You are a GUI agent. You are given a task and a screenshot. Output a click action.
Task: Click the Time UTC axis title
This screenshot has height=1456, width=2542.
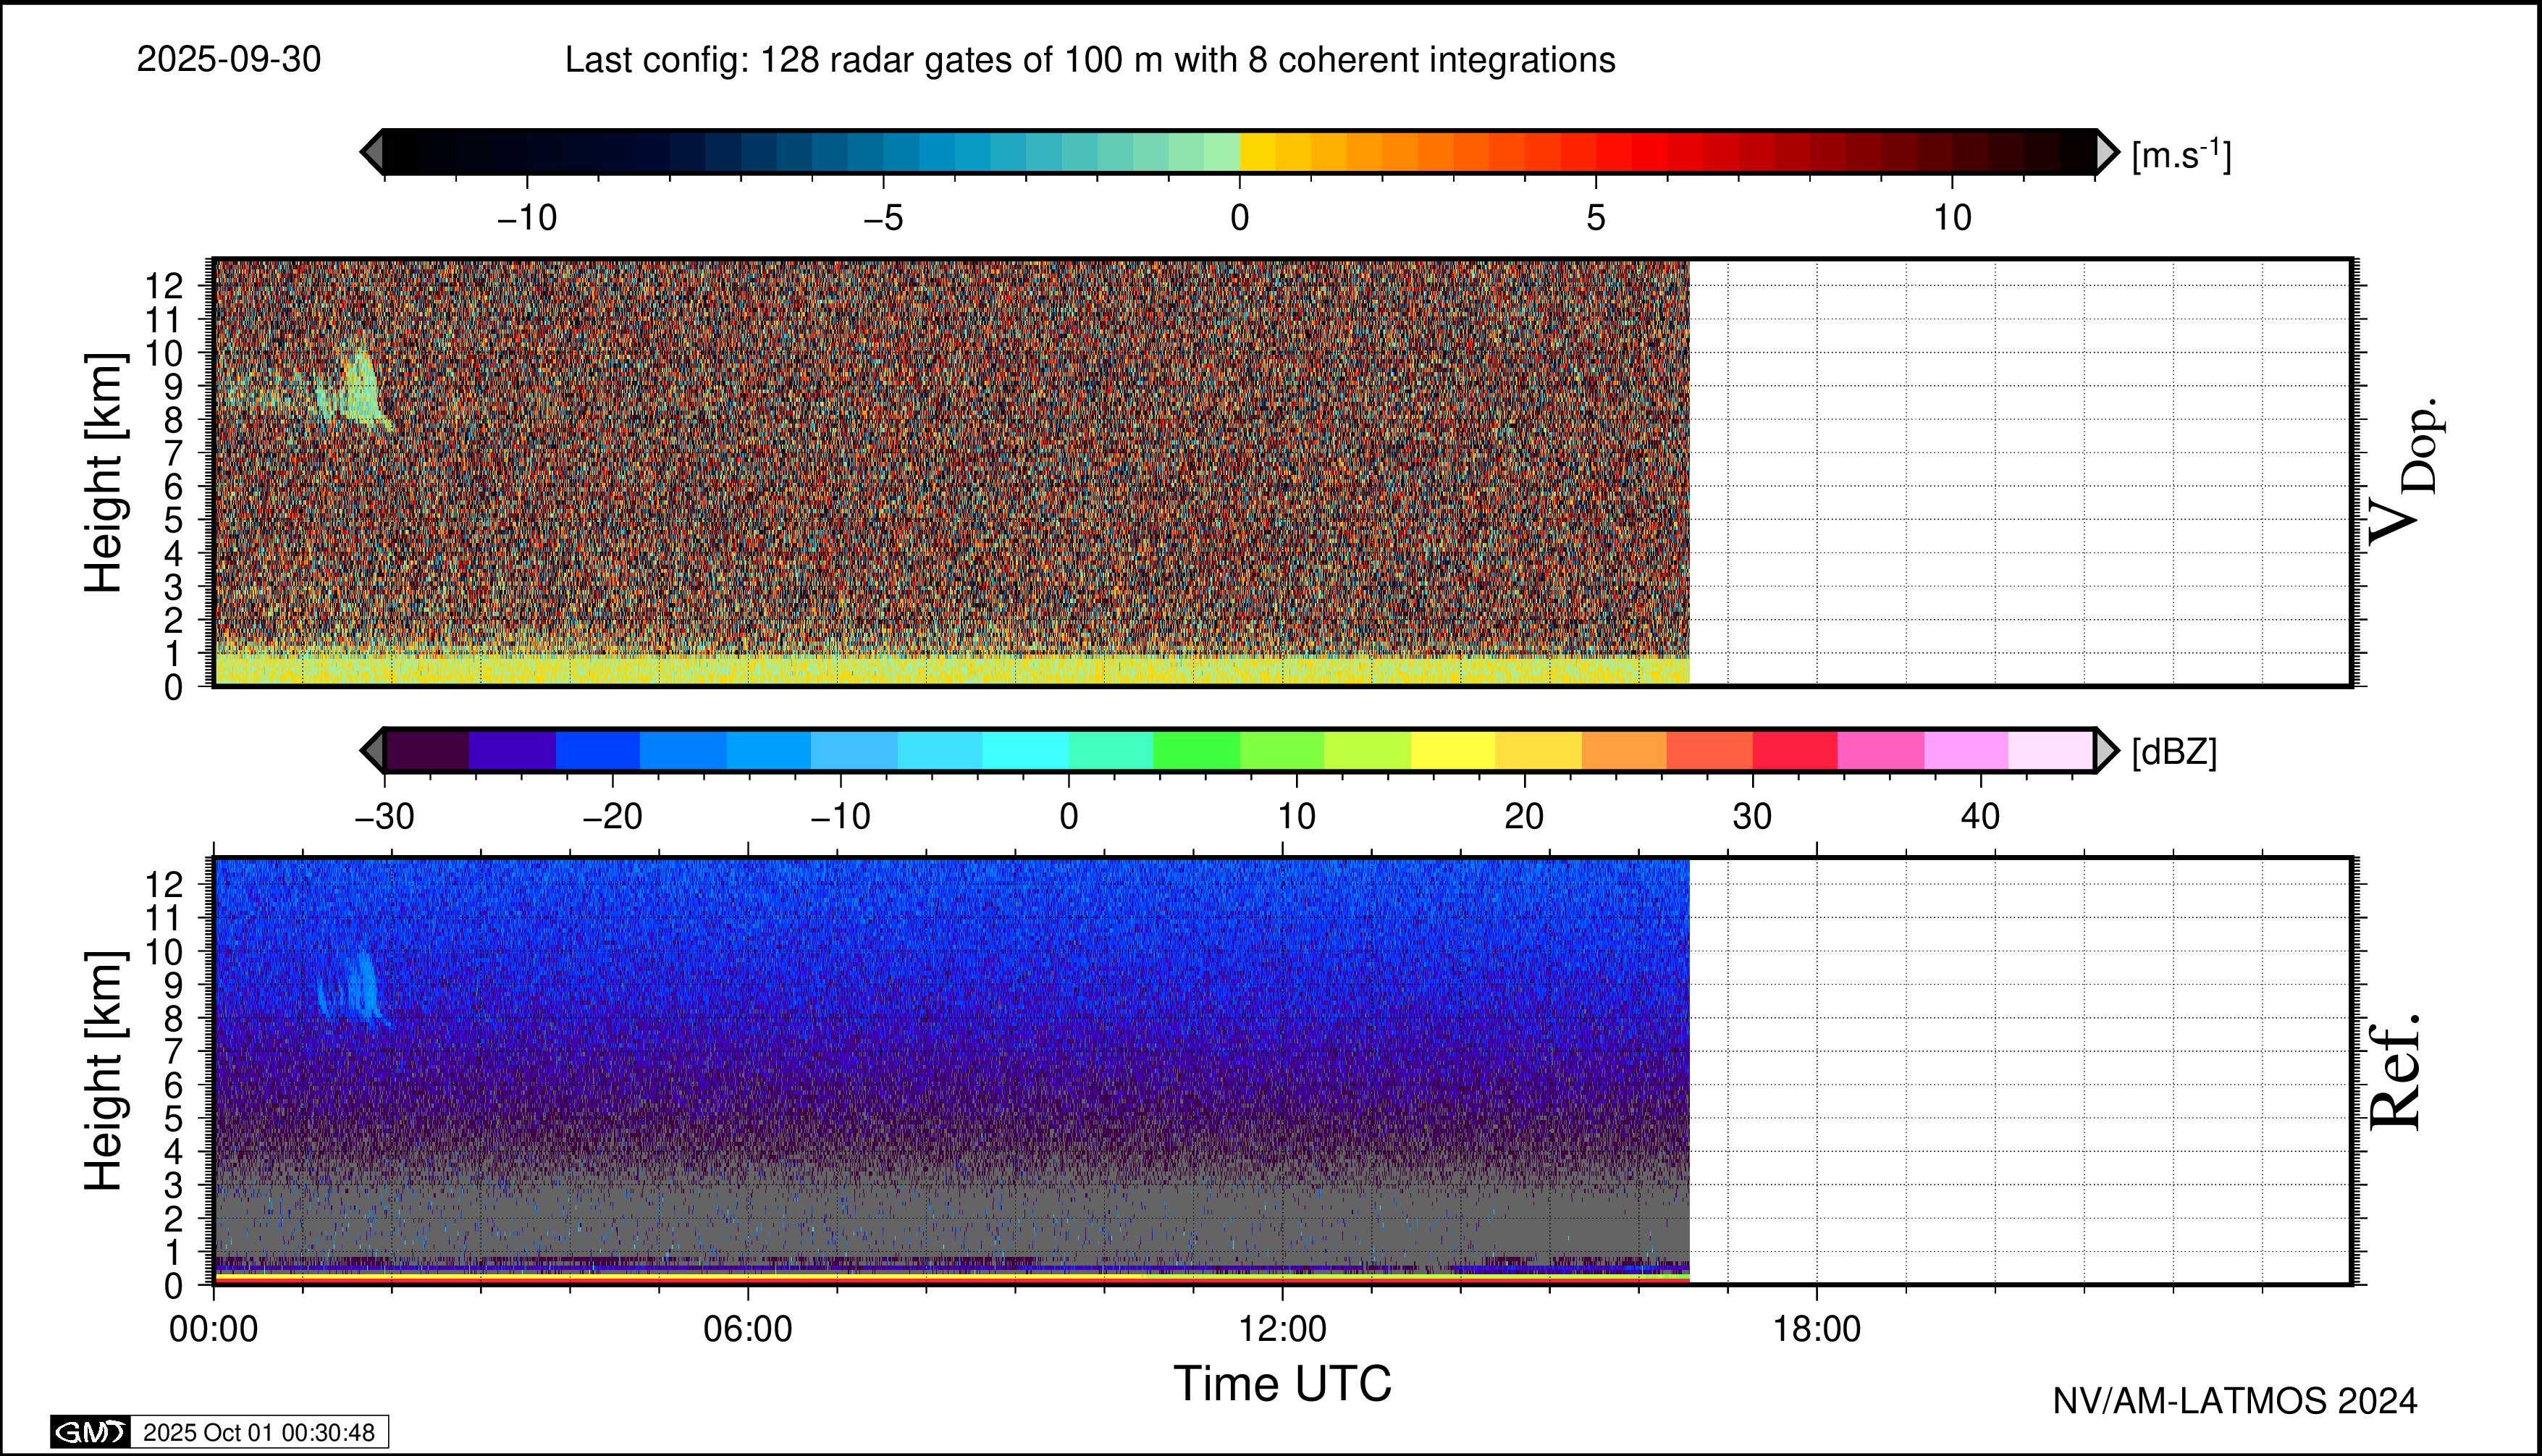(x=1282, y=1384)
